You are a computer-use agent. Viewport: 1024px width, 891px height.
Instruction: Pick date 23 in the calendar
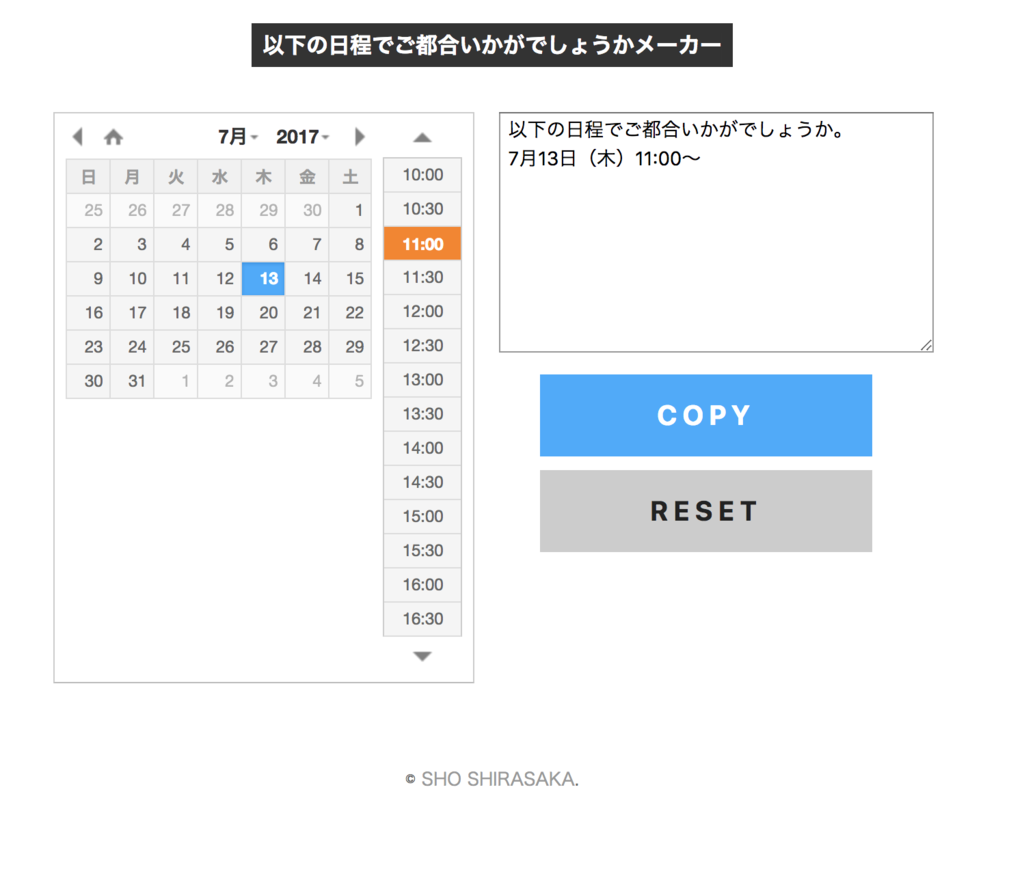[x=88, y=347]
